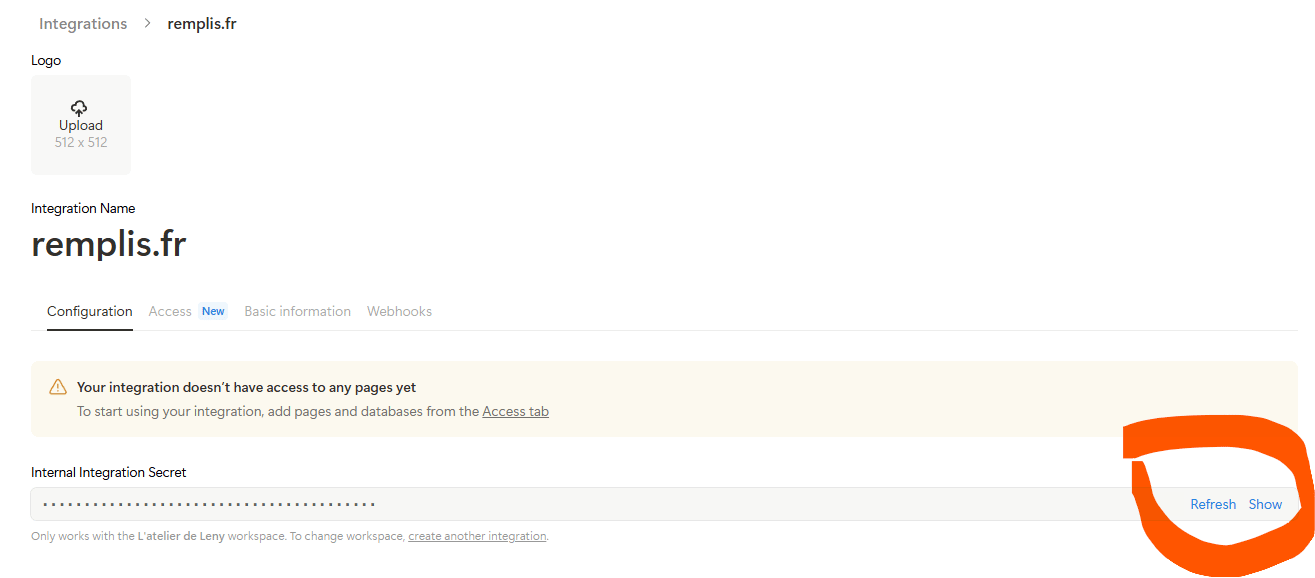Click the Internal Integration Secret label
The height and width of the screenshot is (578, 1315).
click(109, 472)
